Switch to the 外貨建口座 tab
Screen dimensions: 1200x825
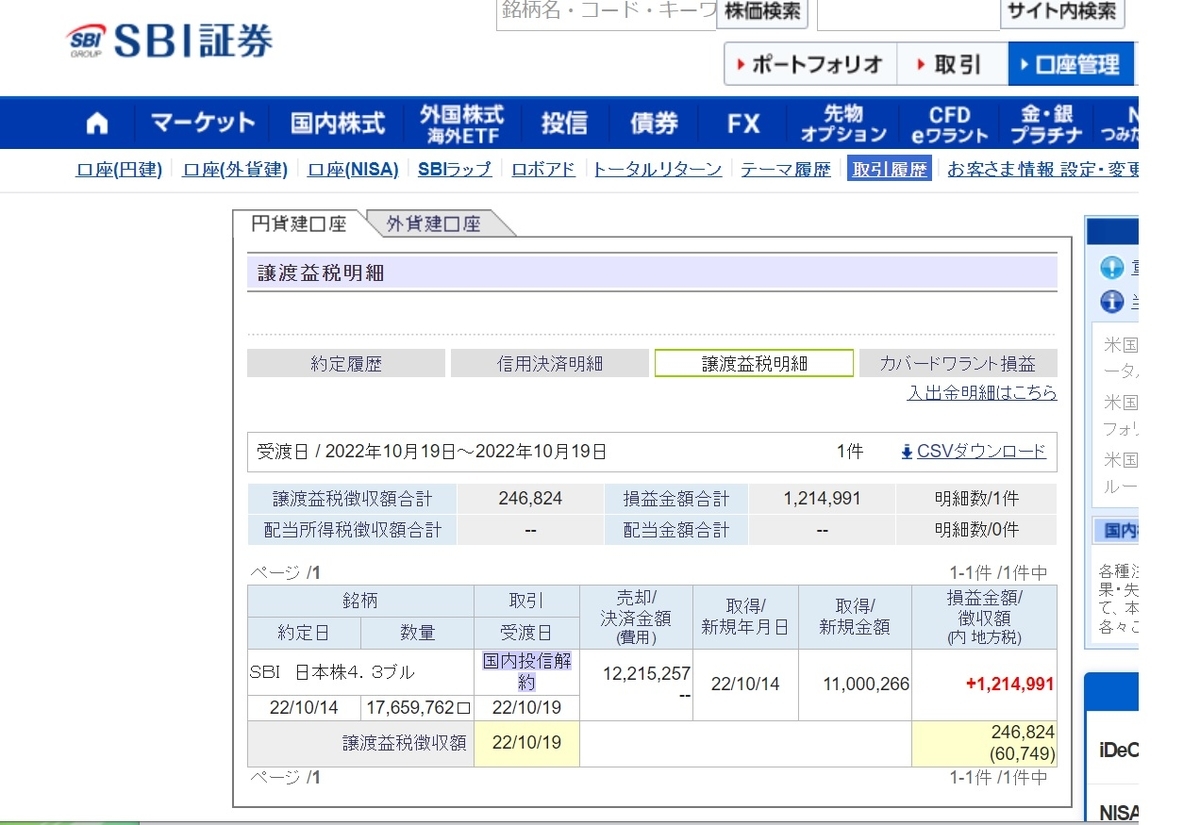point(434,224)
